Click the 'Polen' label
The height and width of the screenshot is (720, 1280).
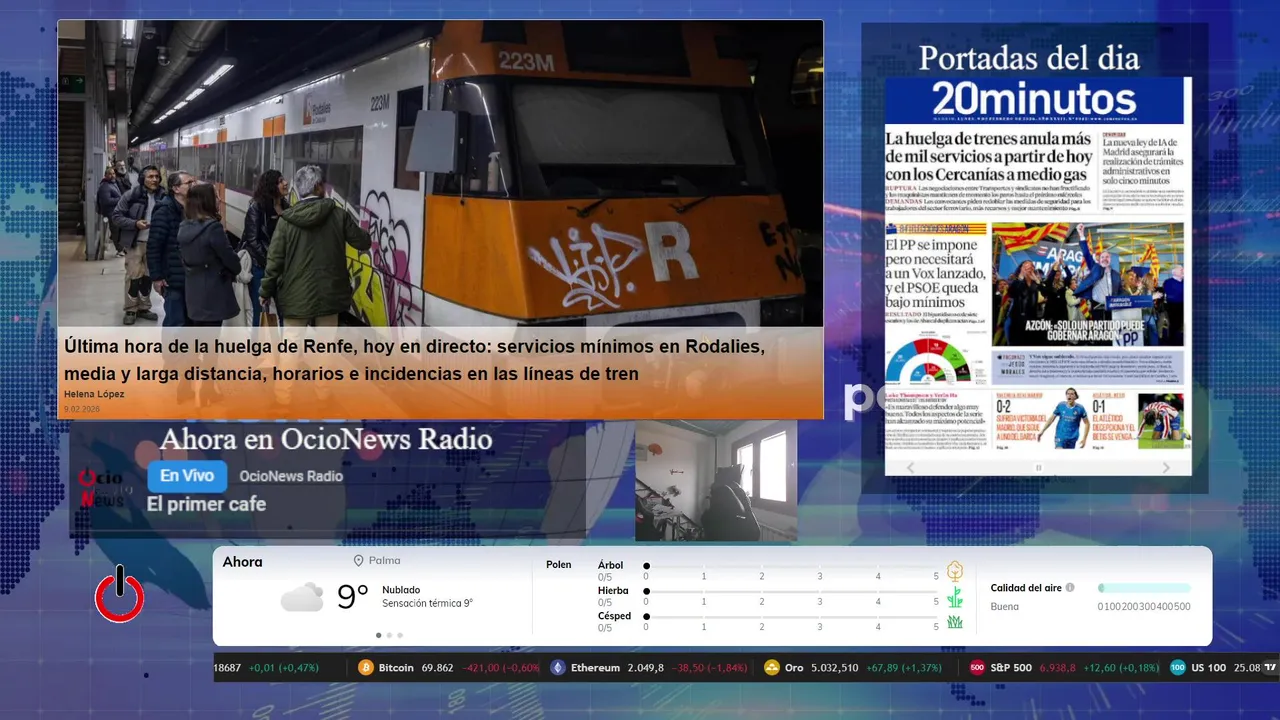[559, 565]
